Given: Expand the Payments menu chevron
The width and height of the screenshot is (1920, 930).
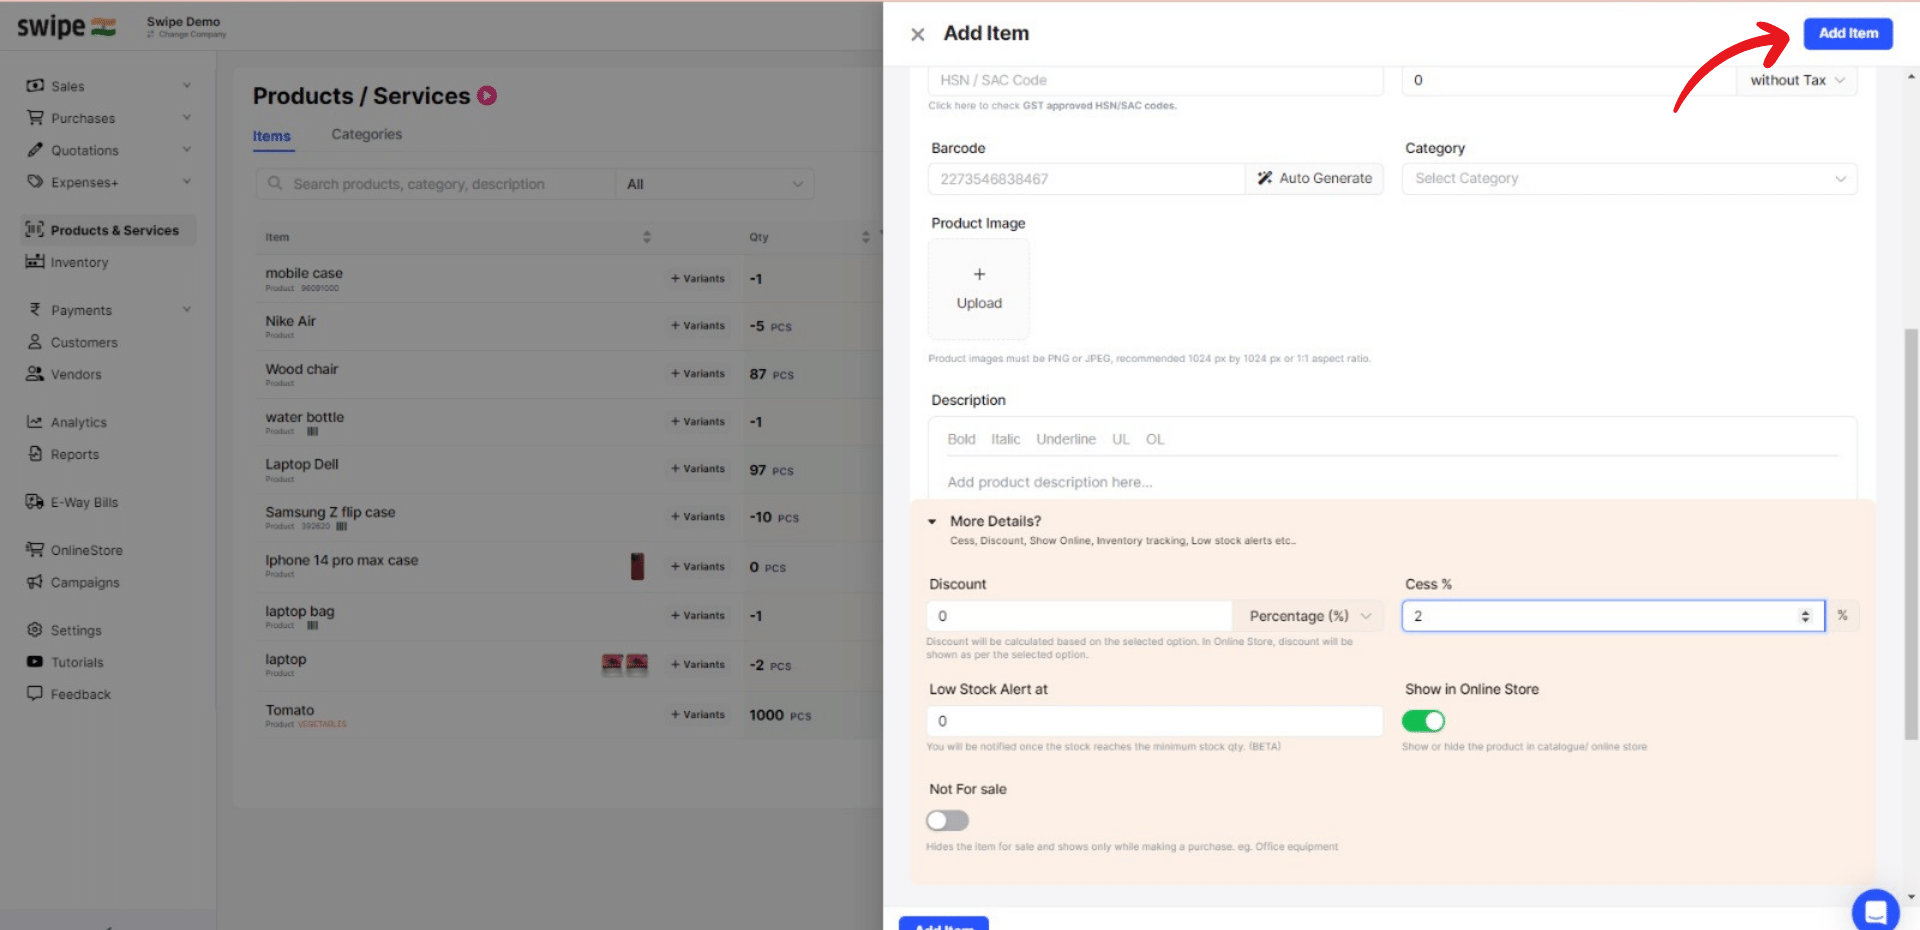Looking at the screenshot, I should (x=186, y=310).
